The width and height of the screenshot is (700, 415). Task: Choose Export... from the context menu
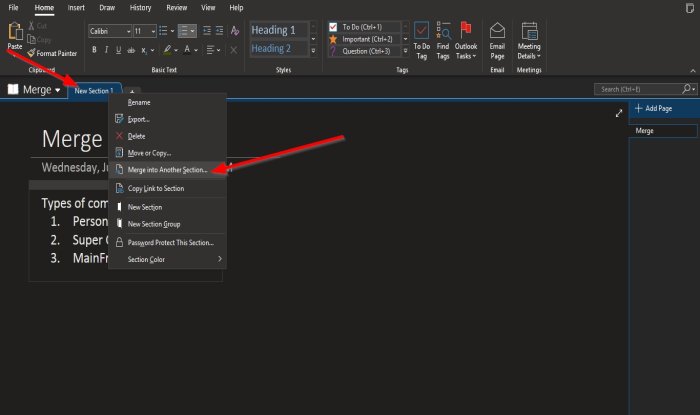167,119
